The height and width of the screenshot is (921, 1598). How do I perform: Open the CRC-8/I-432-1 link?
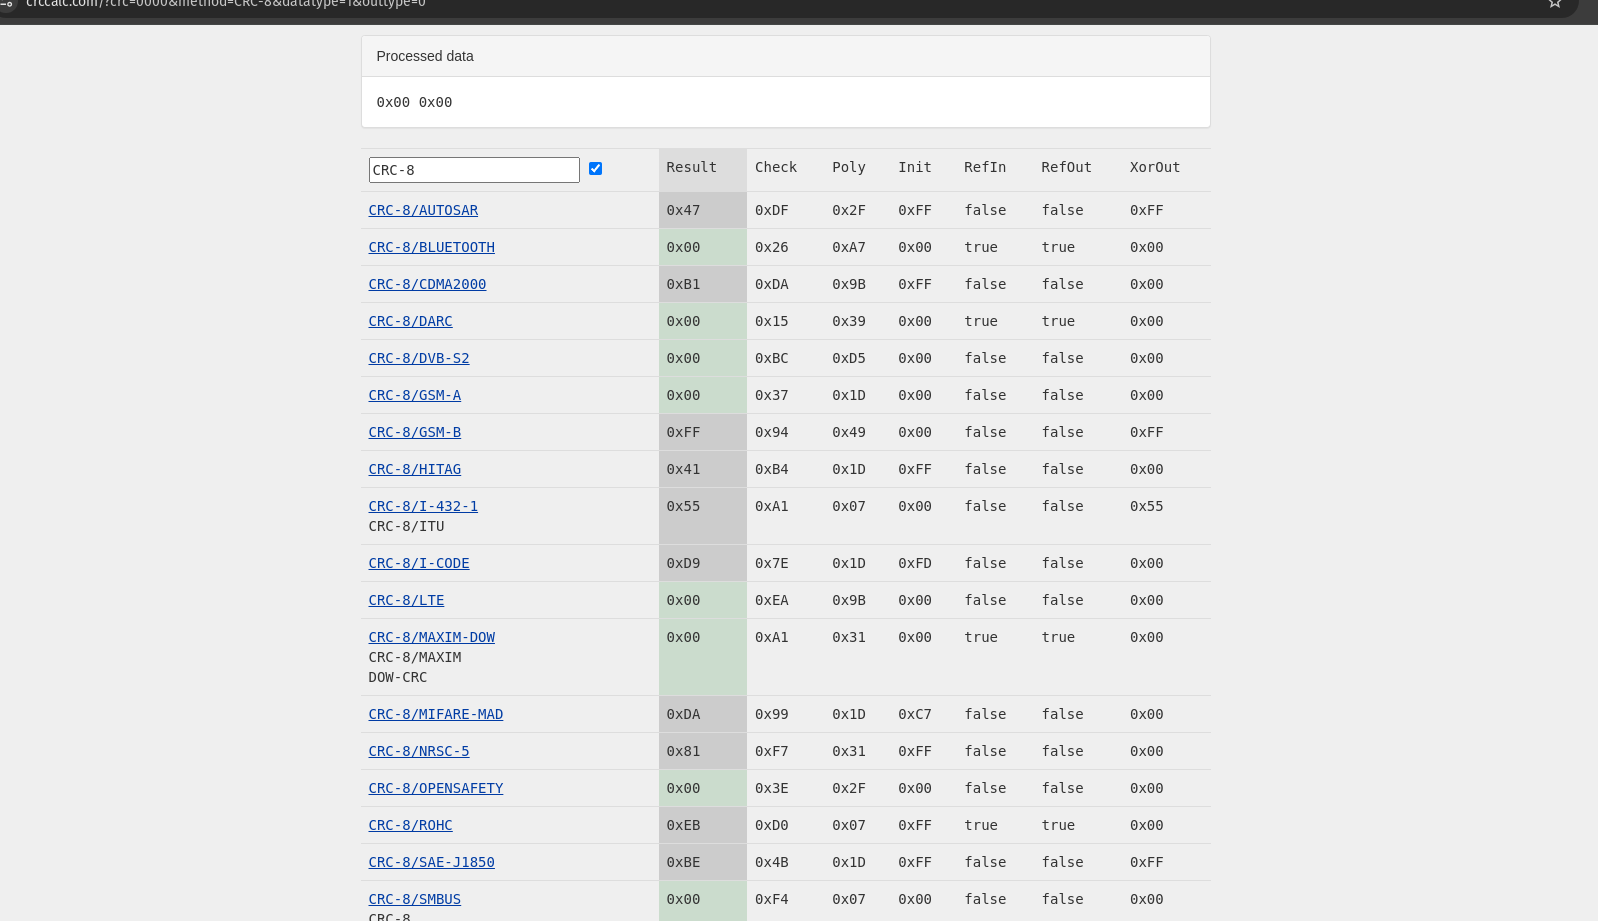(423, 506)
